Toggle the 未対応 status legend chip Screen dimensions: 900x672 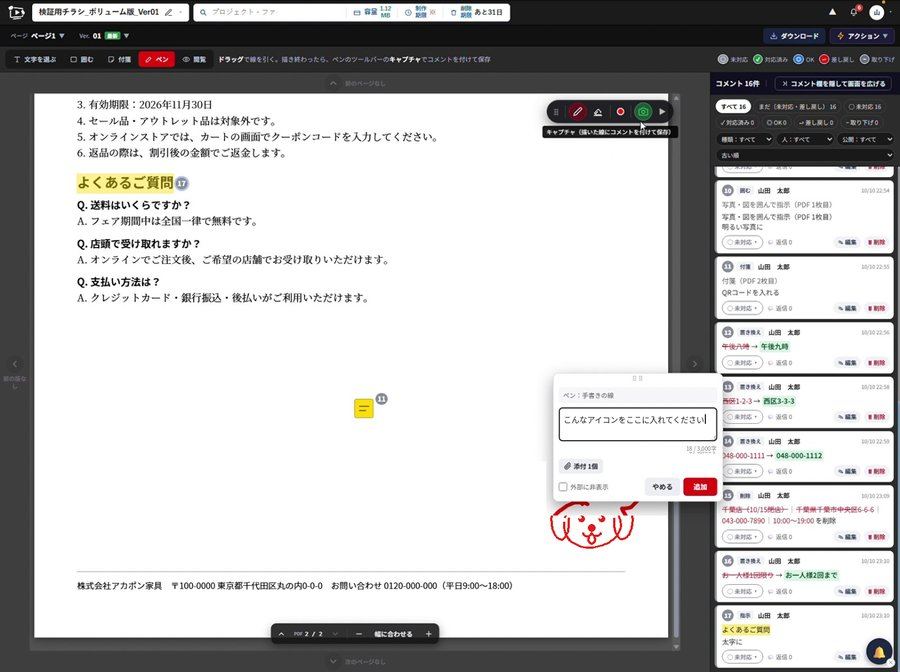733,59
